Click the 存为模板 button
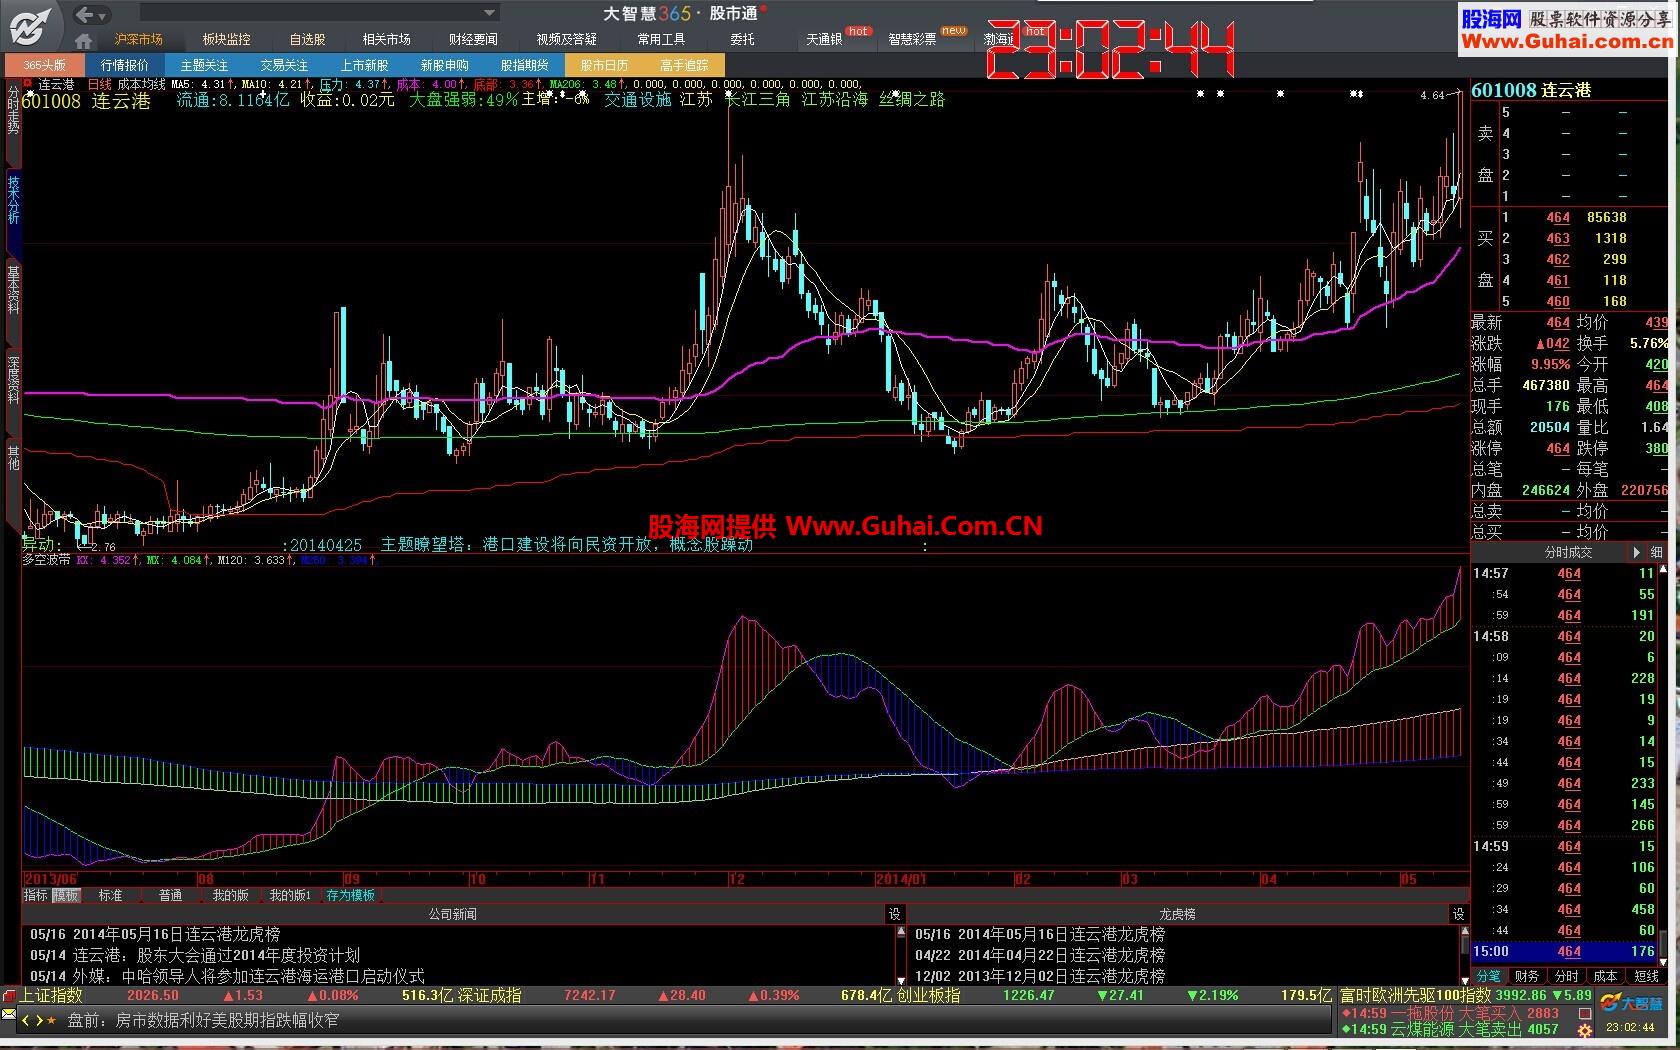This screenshot has width=1680, height=1050. [350, 896]
